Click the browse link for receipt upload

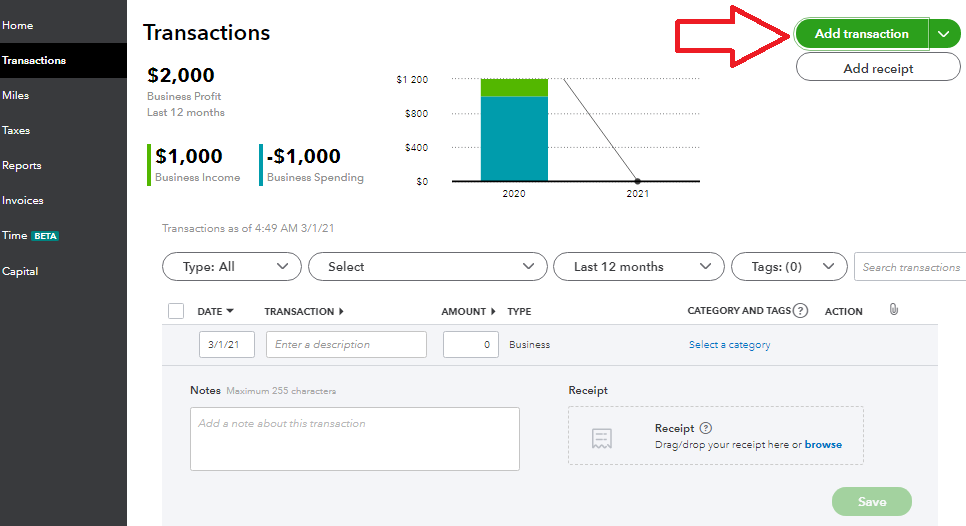coord(823,444)
